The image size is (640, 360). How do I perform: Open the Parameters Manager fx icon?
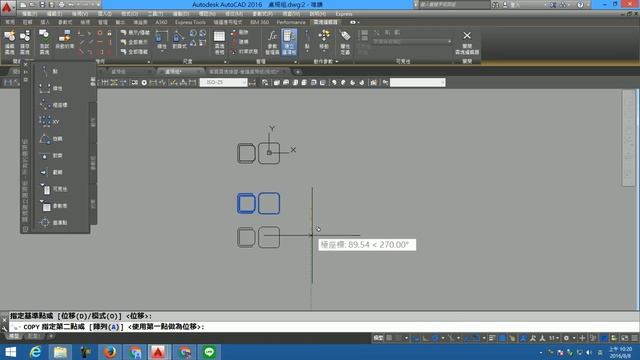coord(272,42)
